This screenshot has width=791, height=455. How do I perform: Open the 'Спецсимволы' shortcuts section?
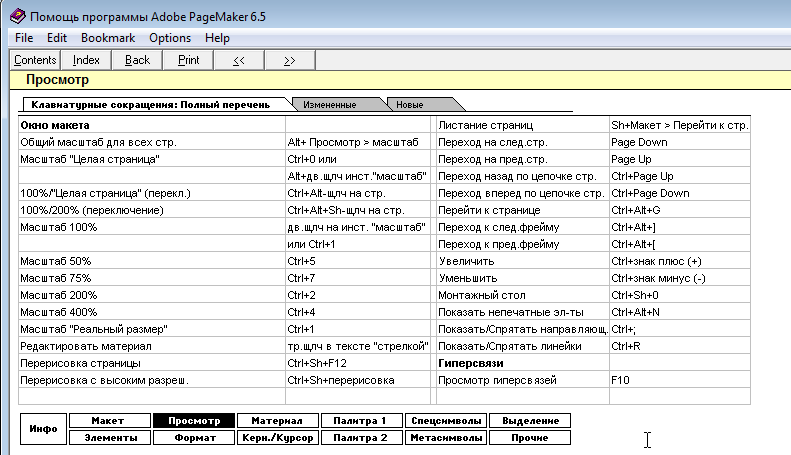click(445, 421)
